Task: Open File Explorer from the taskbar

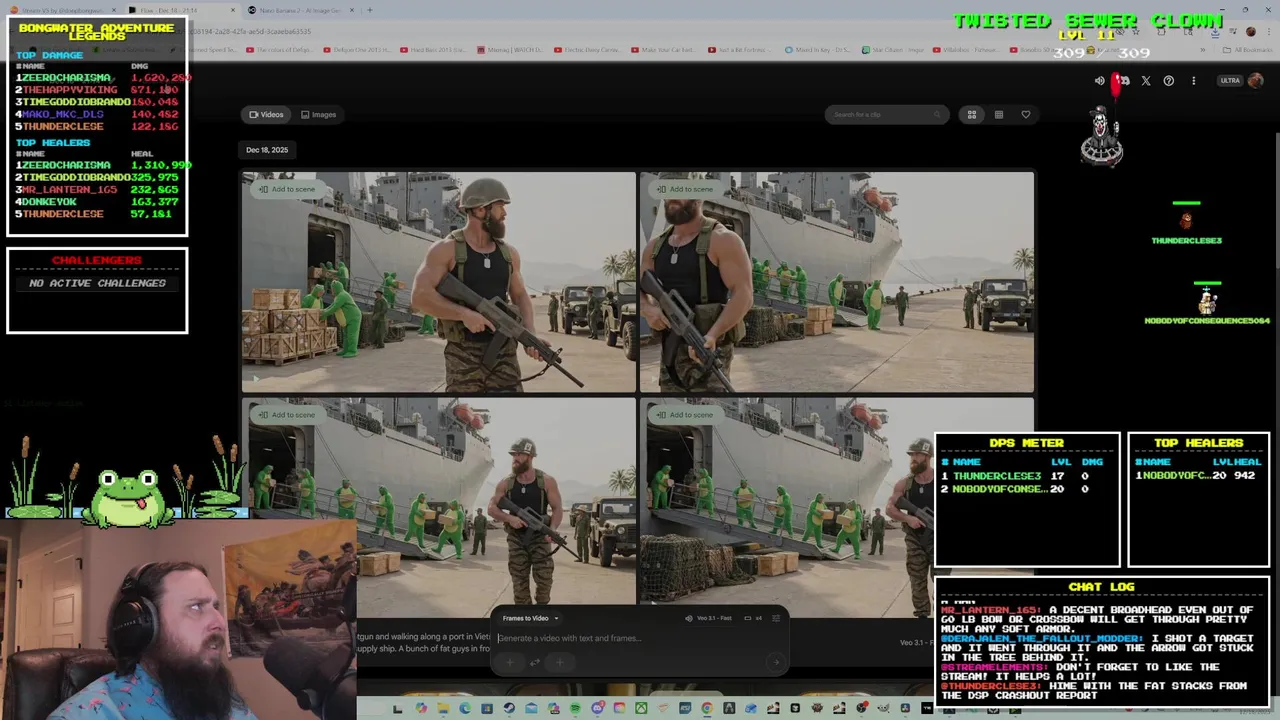Action: click(443, 708)
